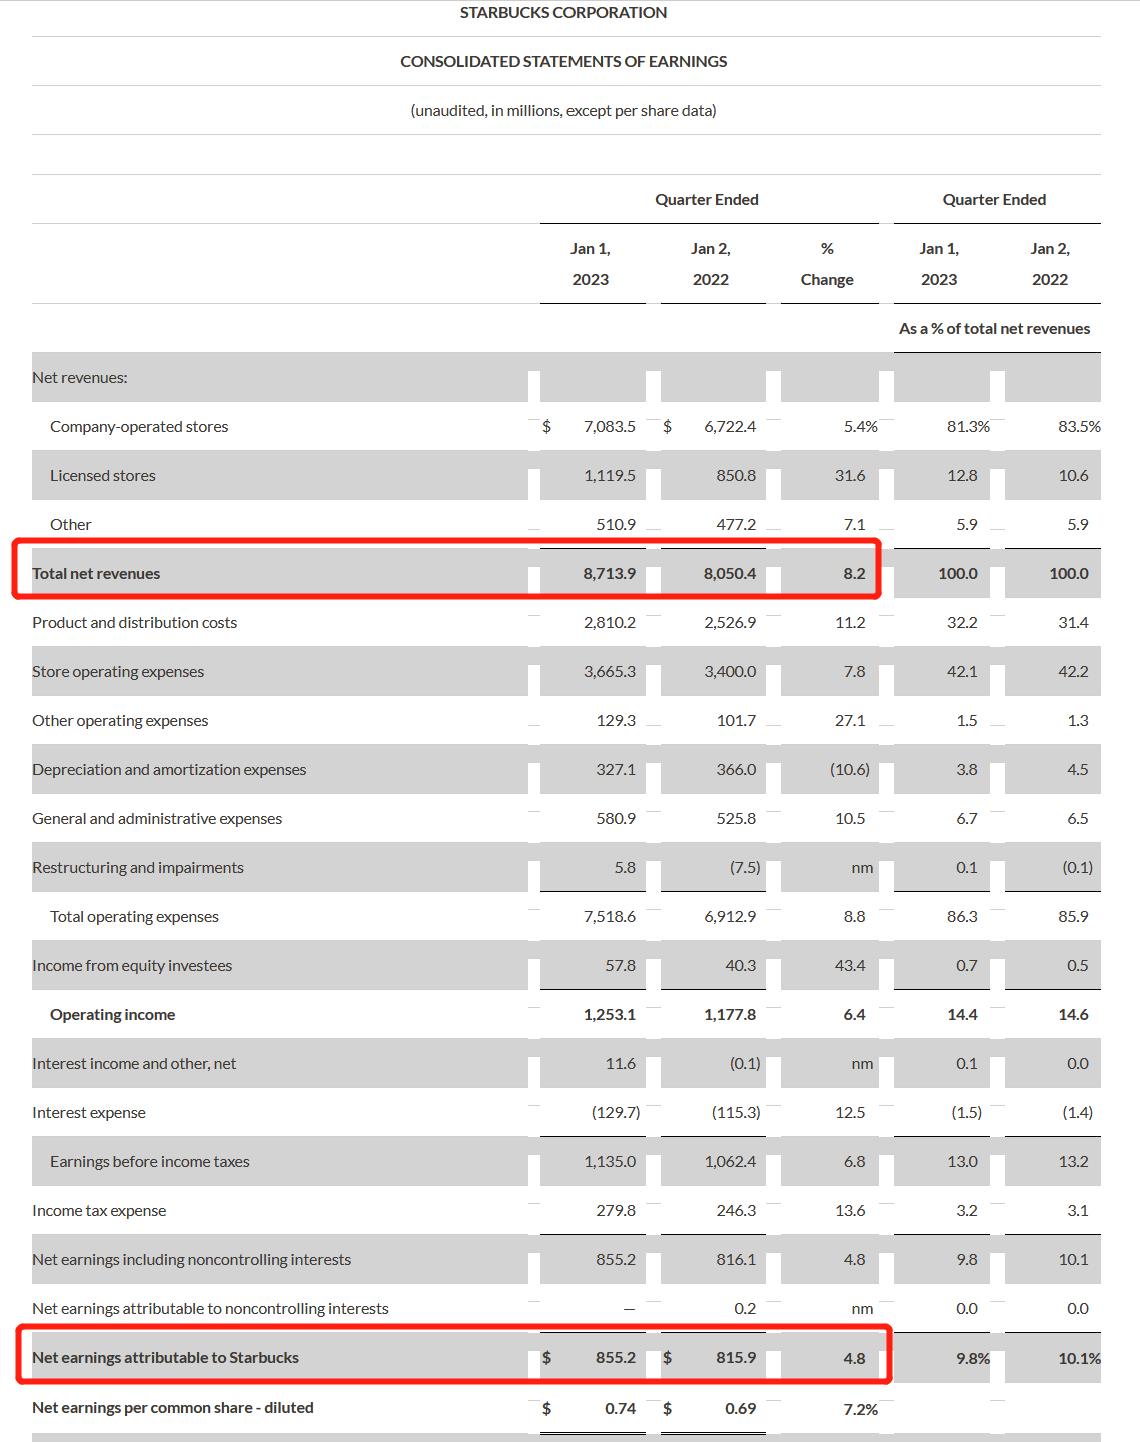1140x1442 pixels.
Task: Select the 6,722.4 cell
Action: 730,427
